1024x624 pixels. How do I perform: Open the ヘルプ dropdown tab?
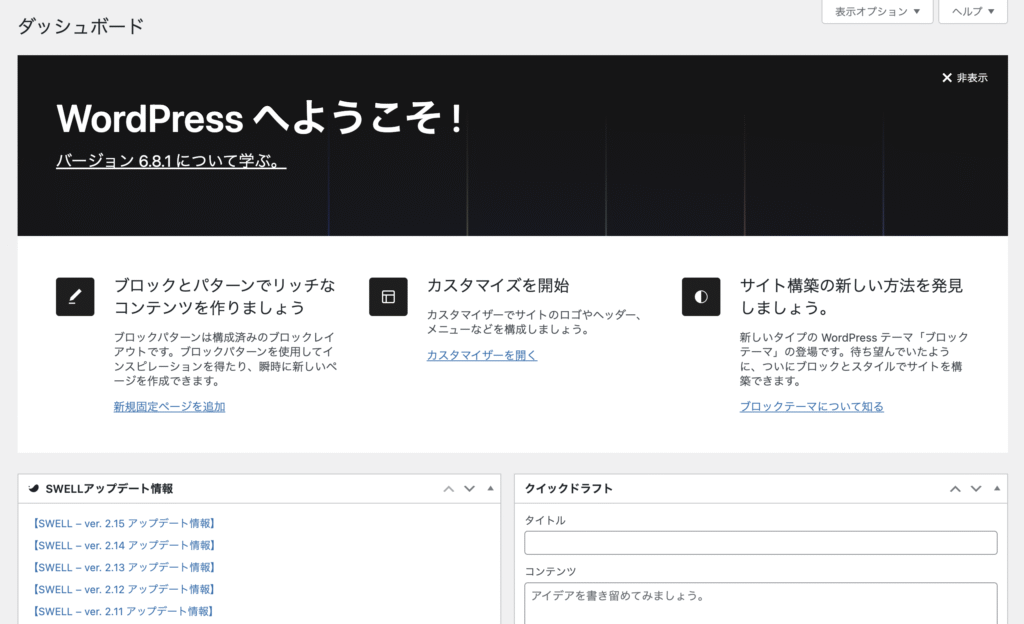(x=973, y=12)
